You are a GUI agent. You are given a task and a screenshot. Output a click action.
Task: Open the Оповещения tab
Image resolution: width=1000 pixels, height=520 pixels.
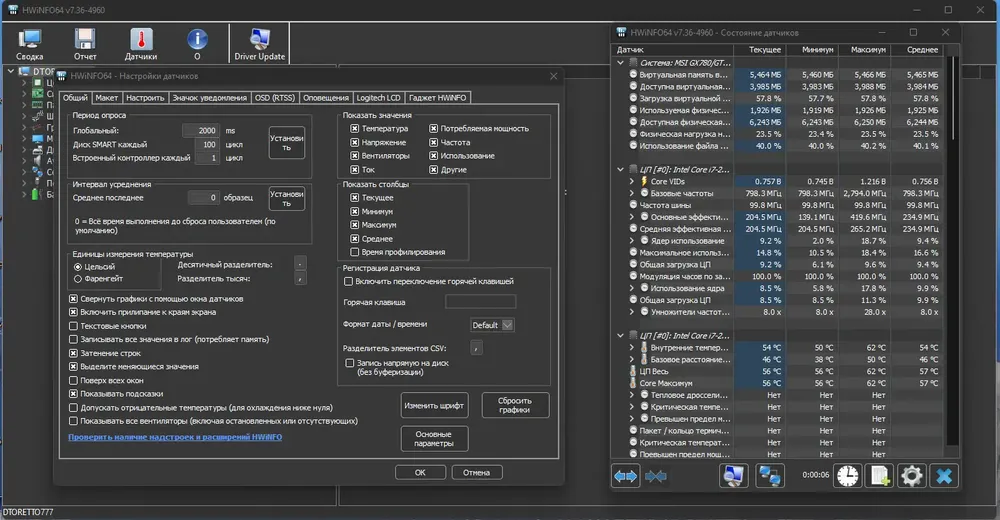pos(326,98)
